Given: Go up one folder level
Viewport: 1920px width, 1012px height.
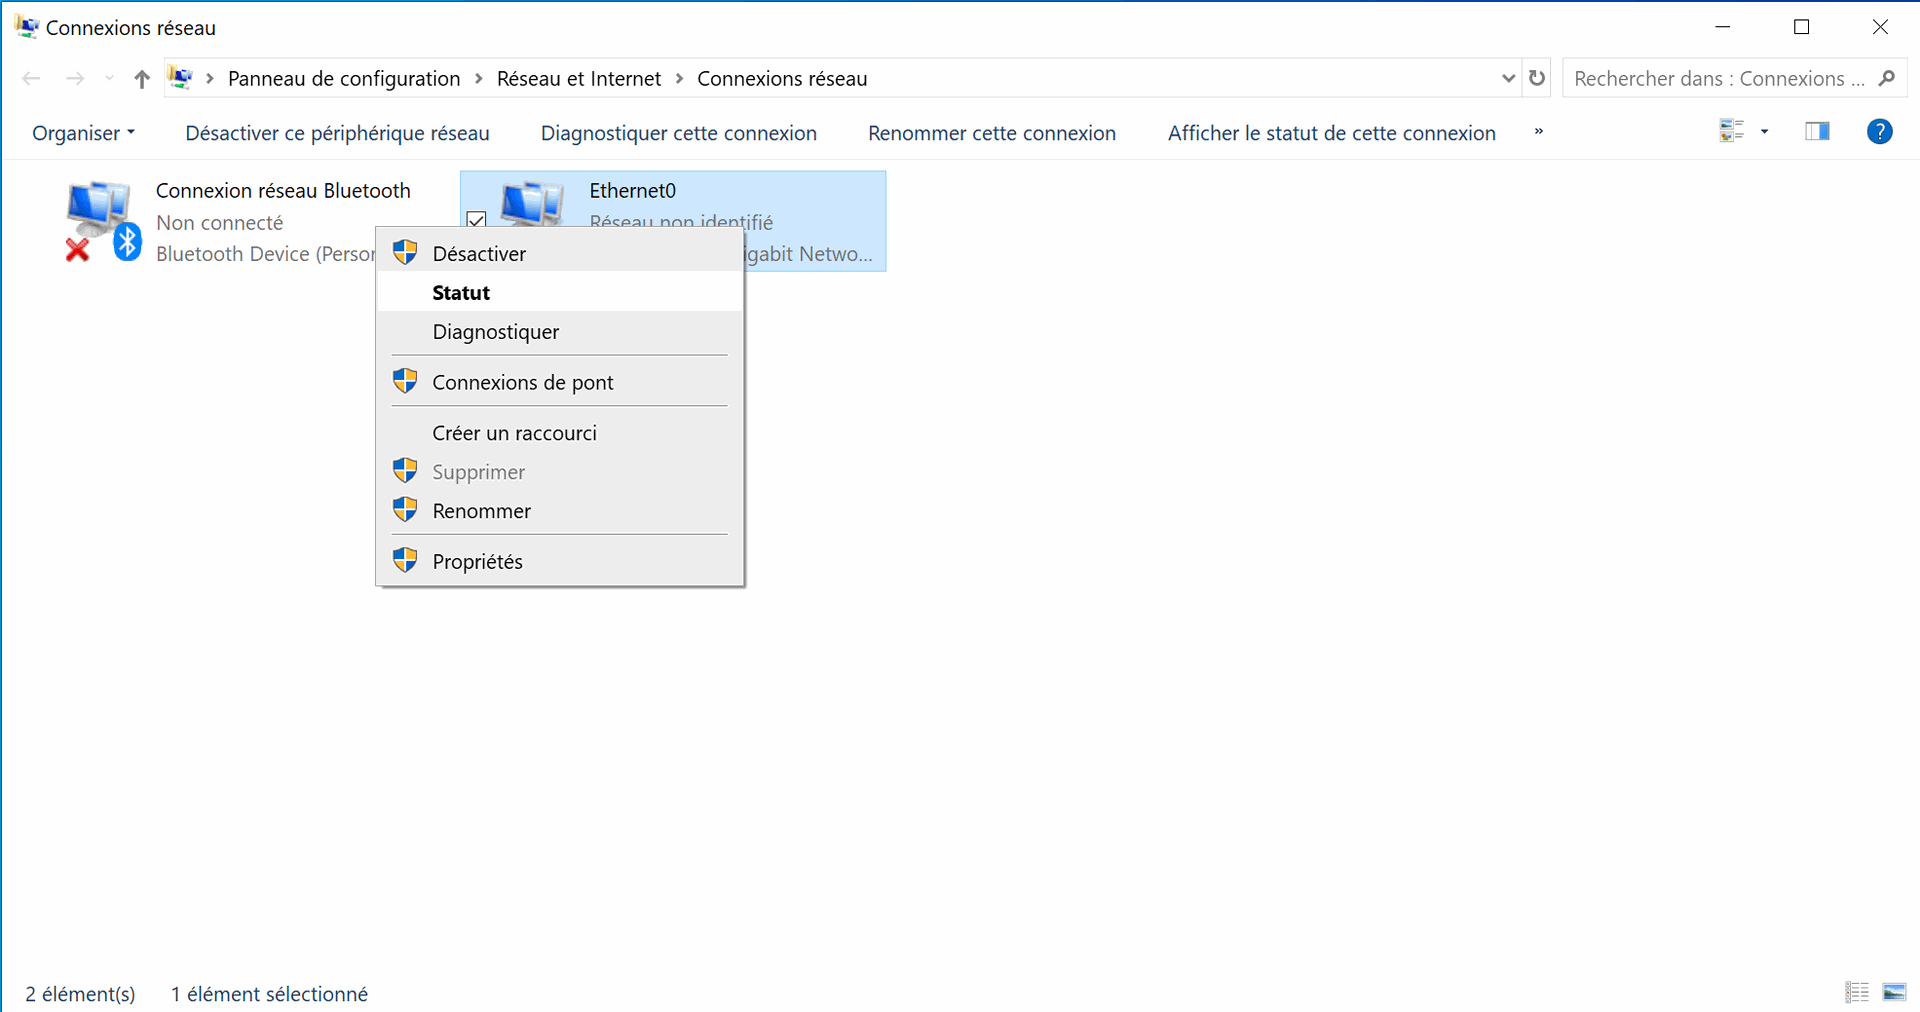Looking at the screenshot, I should click(x=142, y=79).
